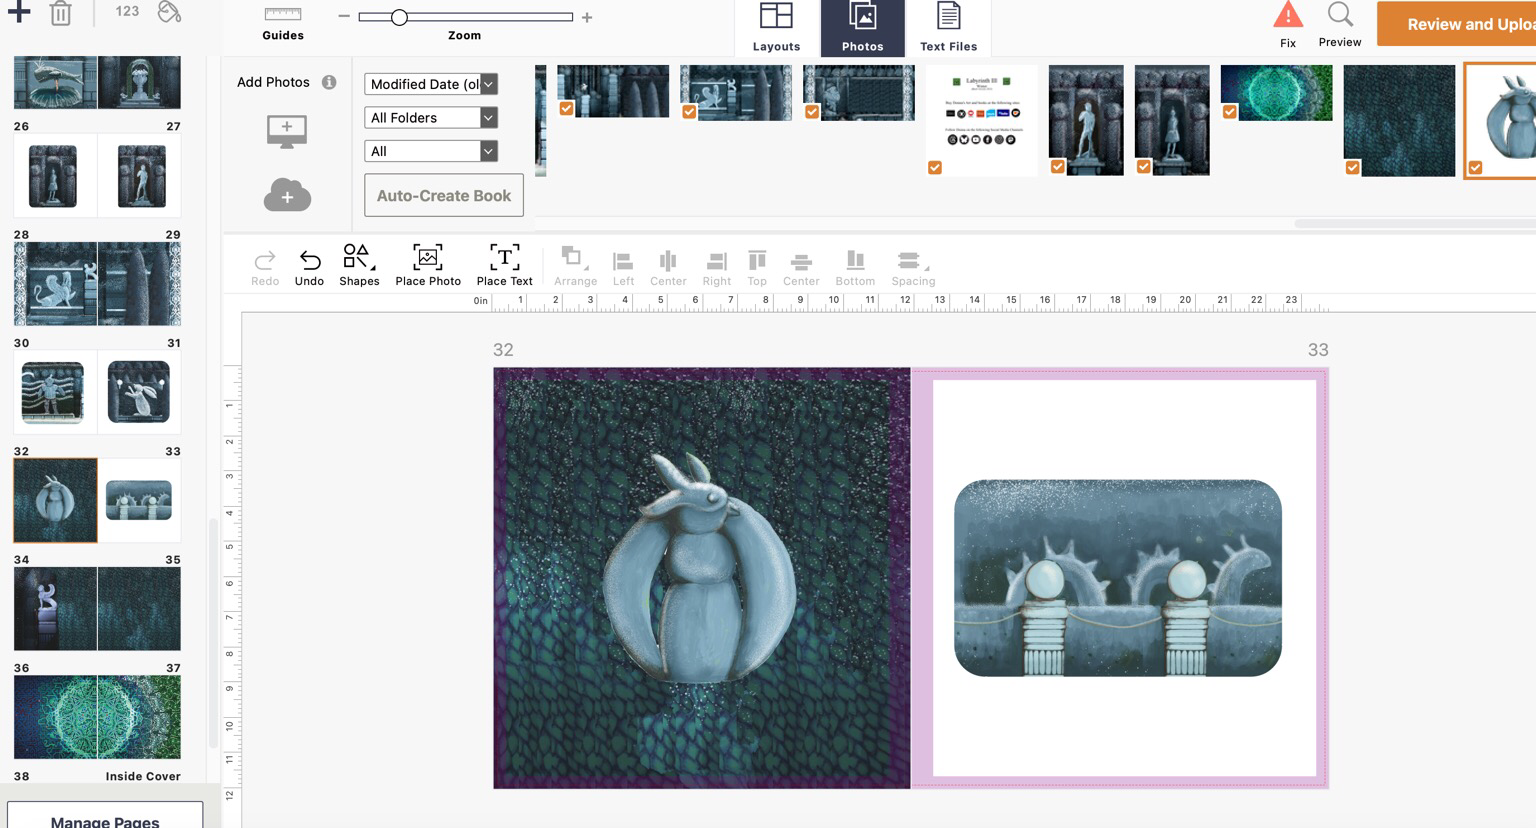Toggle checkbox on dark teal texture thumbnail
This screenshot has width=1536, height=828.
[1353, 167]
